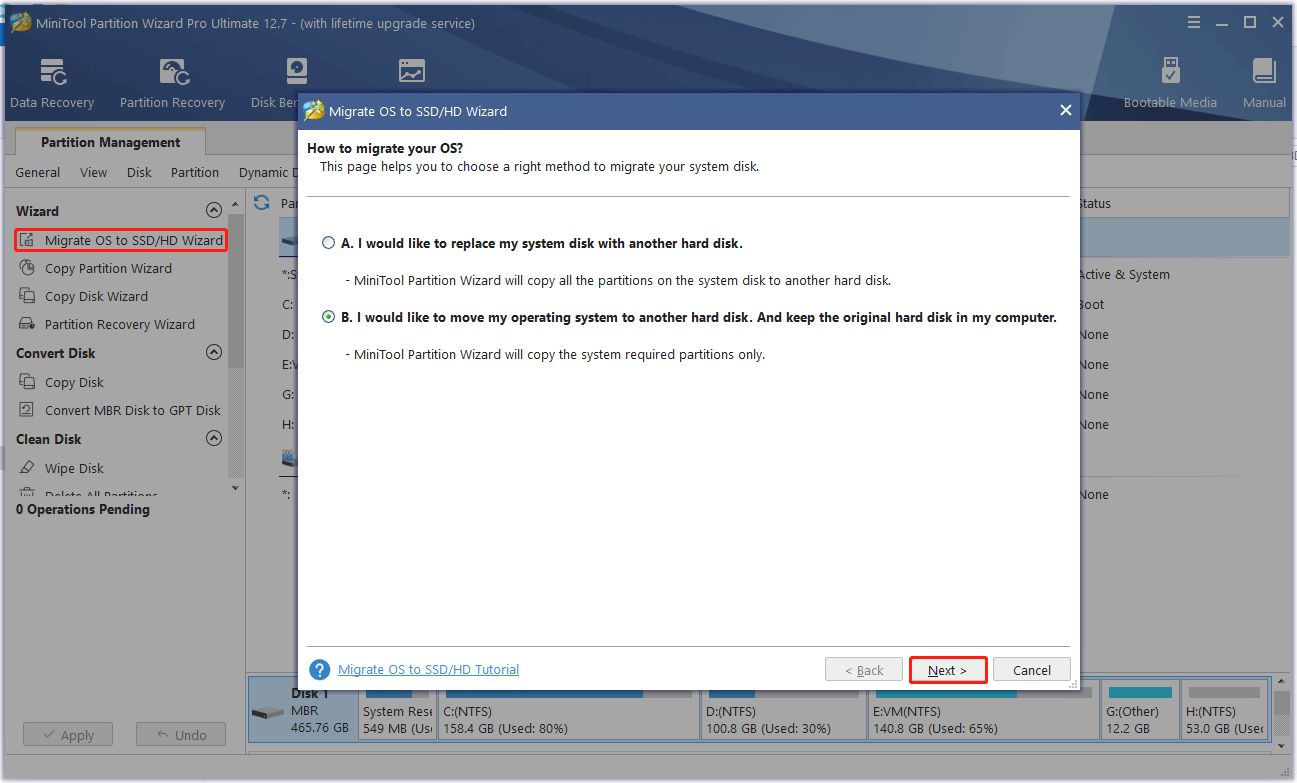Click sidebar scroll down arrow
Screen dimensions: 1297x783
point(236,488)
